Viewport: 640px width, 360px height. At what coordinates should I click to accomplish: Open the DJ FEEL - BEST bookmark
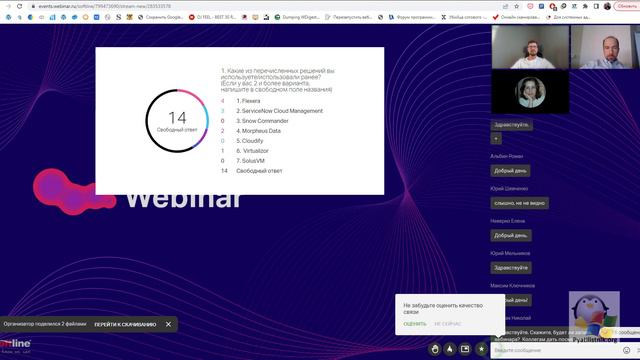(x=213, y=17)
